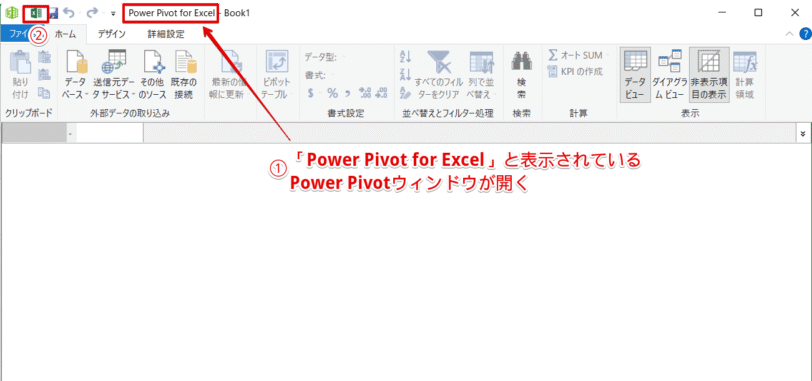The image size is (812, 381).
Task: Open ピボットテーブル menu
Action: [277, 75]
